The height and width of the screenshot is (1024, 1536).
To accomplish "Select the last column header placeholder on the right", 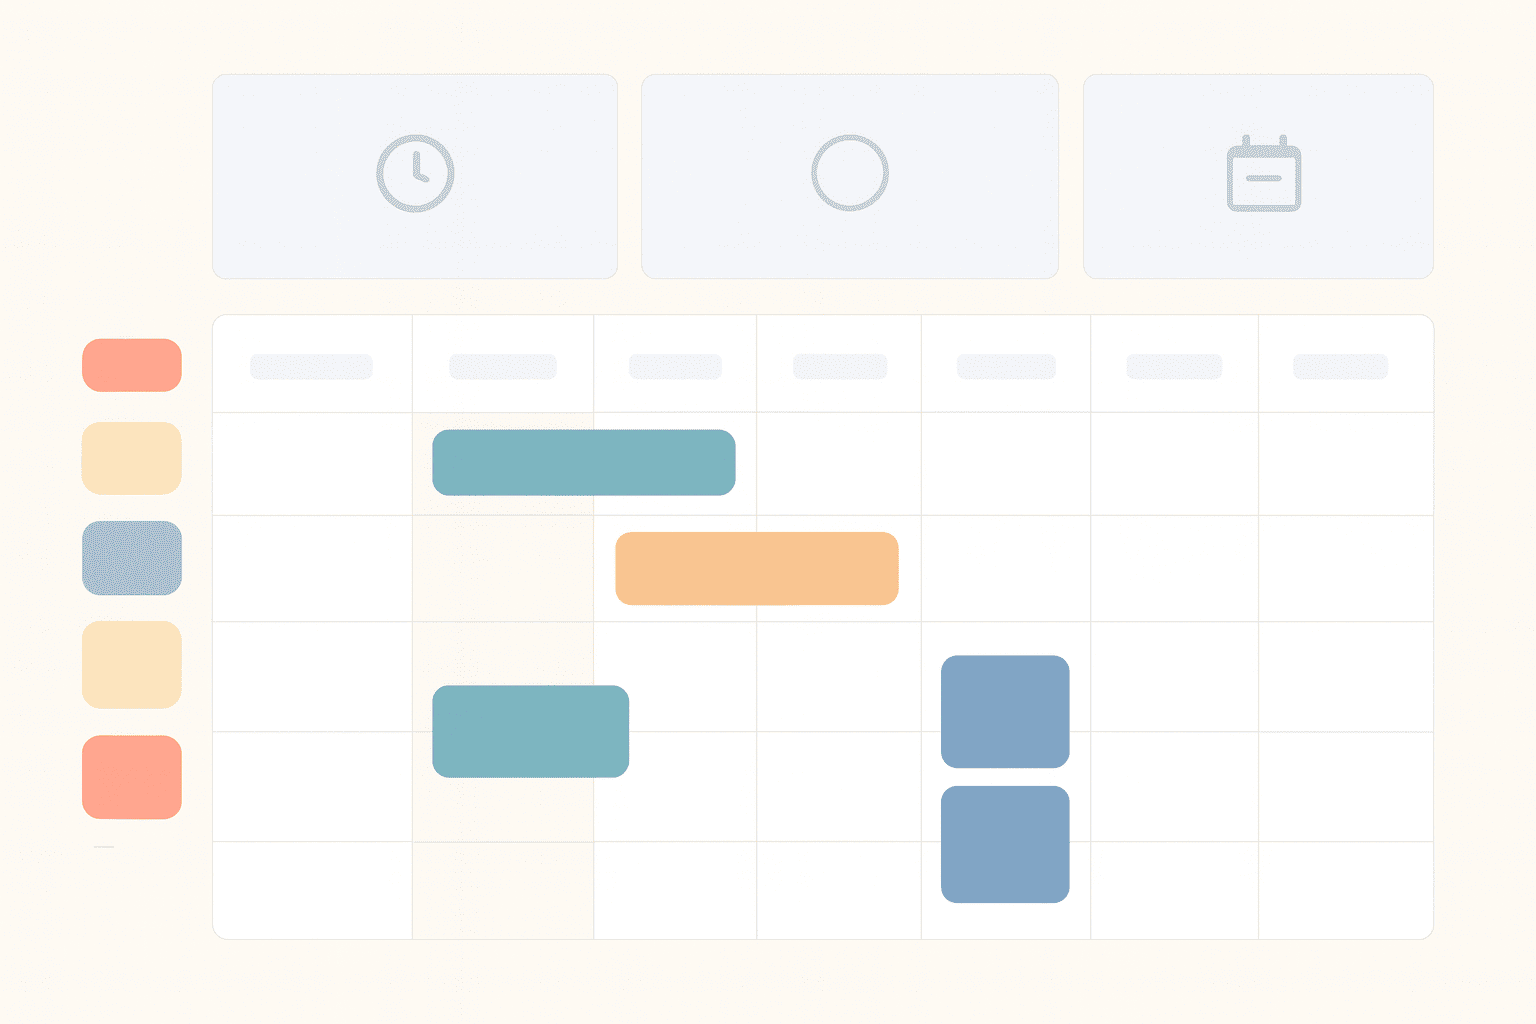I will point(1340,366).
